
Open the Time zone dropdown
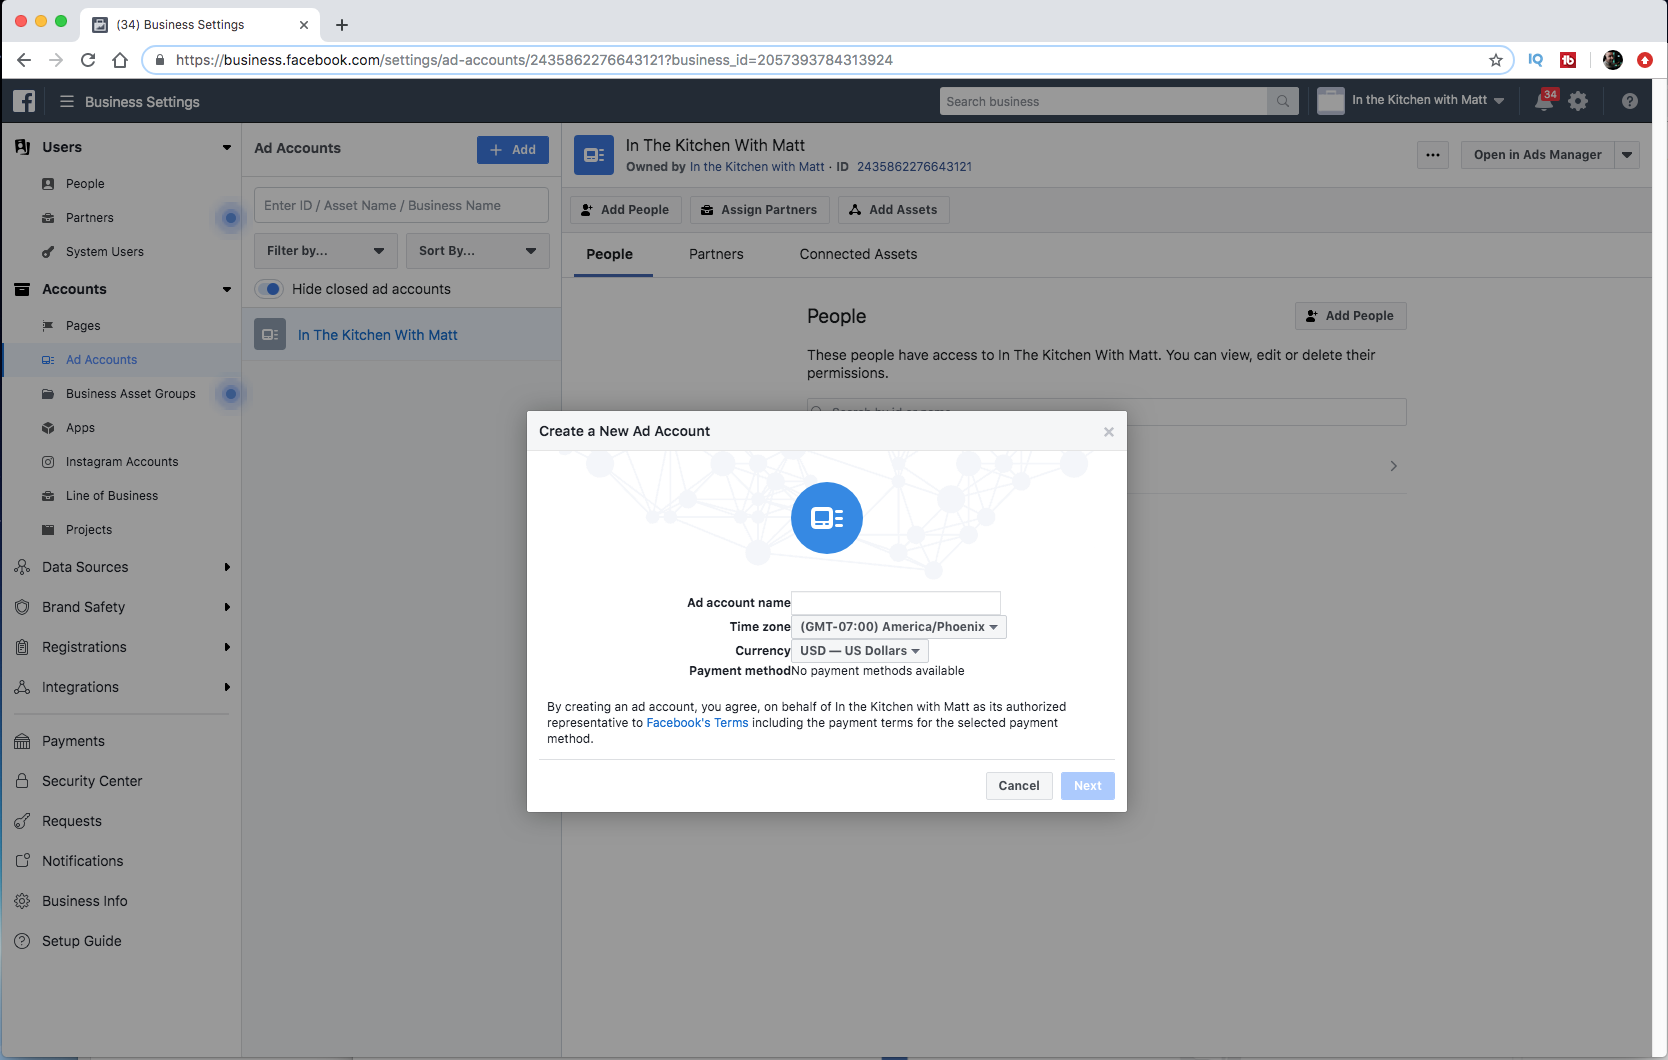click(x=899, y=627)
